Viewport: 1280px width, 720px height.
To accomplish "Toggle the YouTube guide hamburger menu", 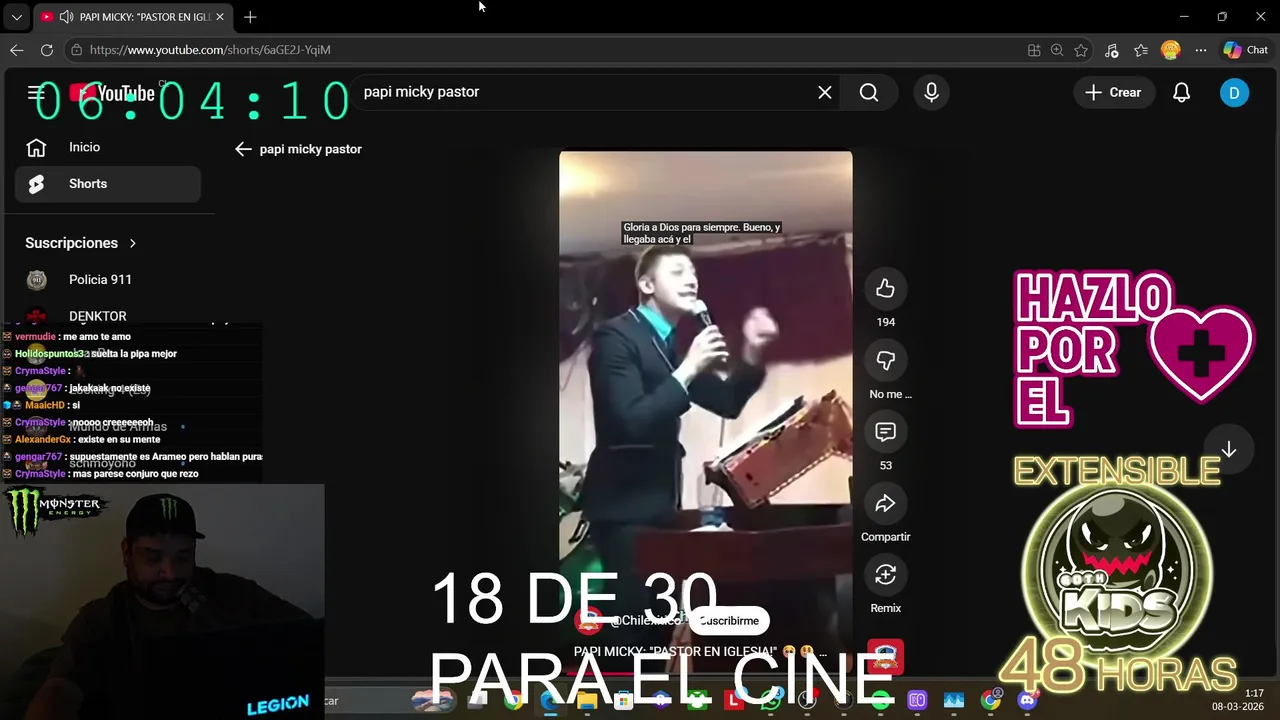I will coord(36,93).
